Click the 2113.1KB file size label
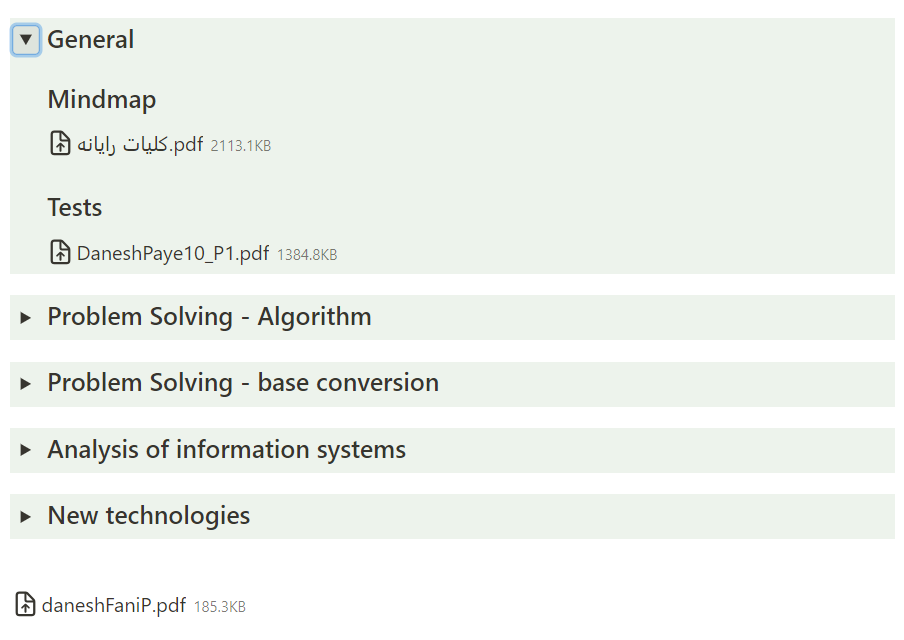The image size is (904, 640). click(x=241, y=146)
